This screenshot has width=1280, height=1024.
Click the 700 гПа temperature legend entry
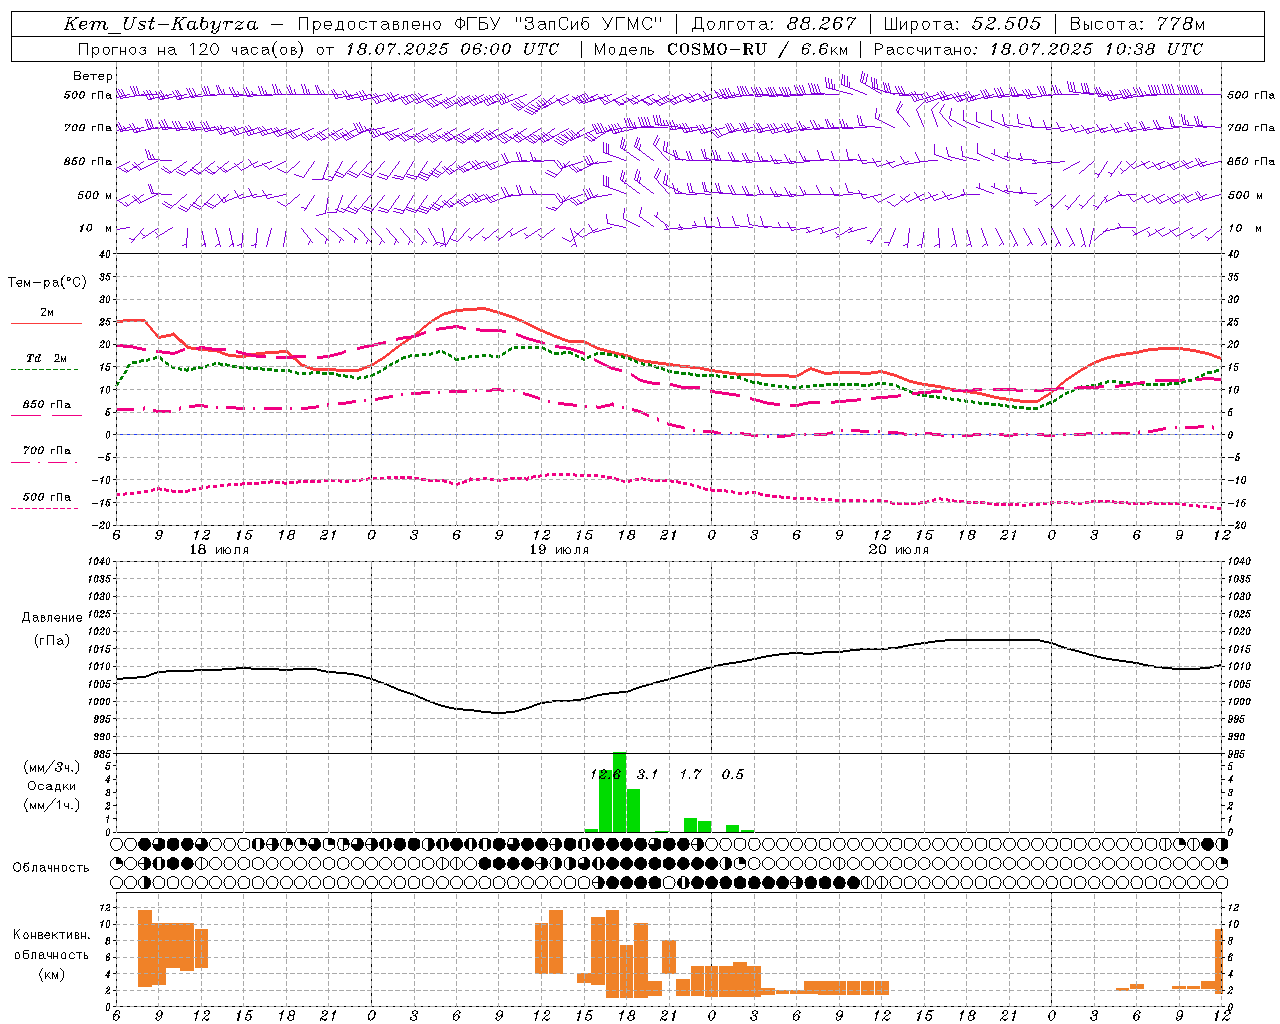click(47, 451)
